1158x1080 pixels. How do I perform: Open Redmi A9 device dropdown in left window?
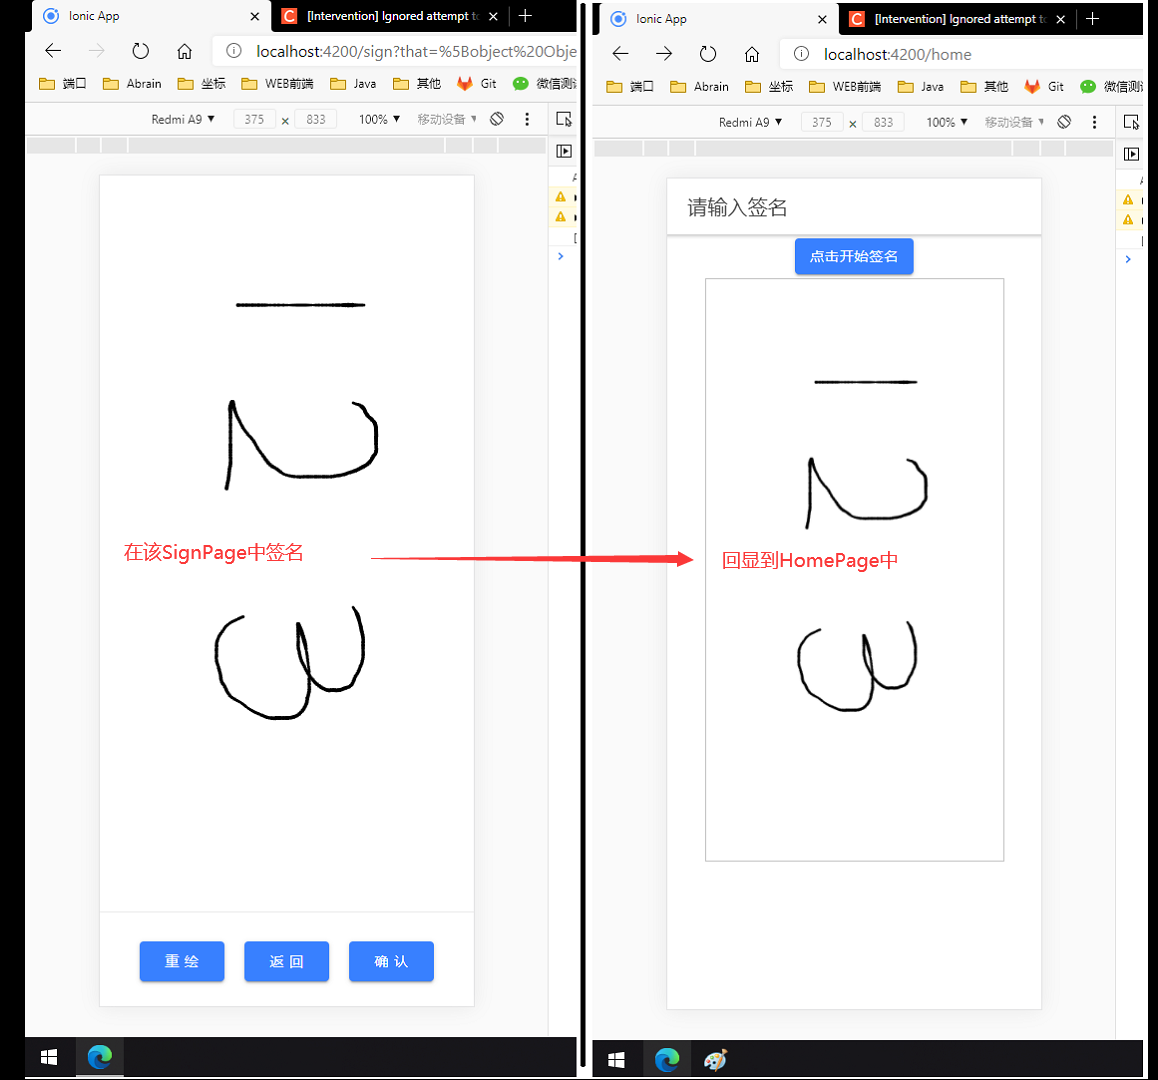[182, 119]
